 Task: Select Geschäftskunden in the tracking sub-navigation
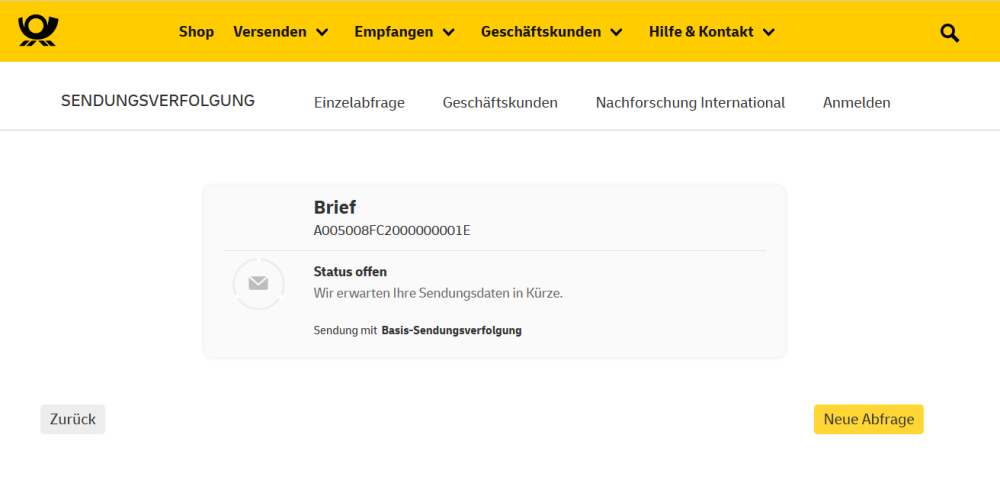(500, 102)
